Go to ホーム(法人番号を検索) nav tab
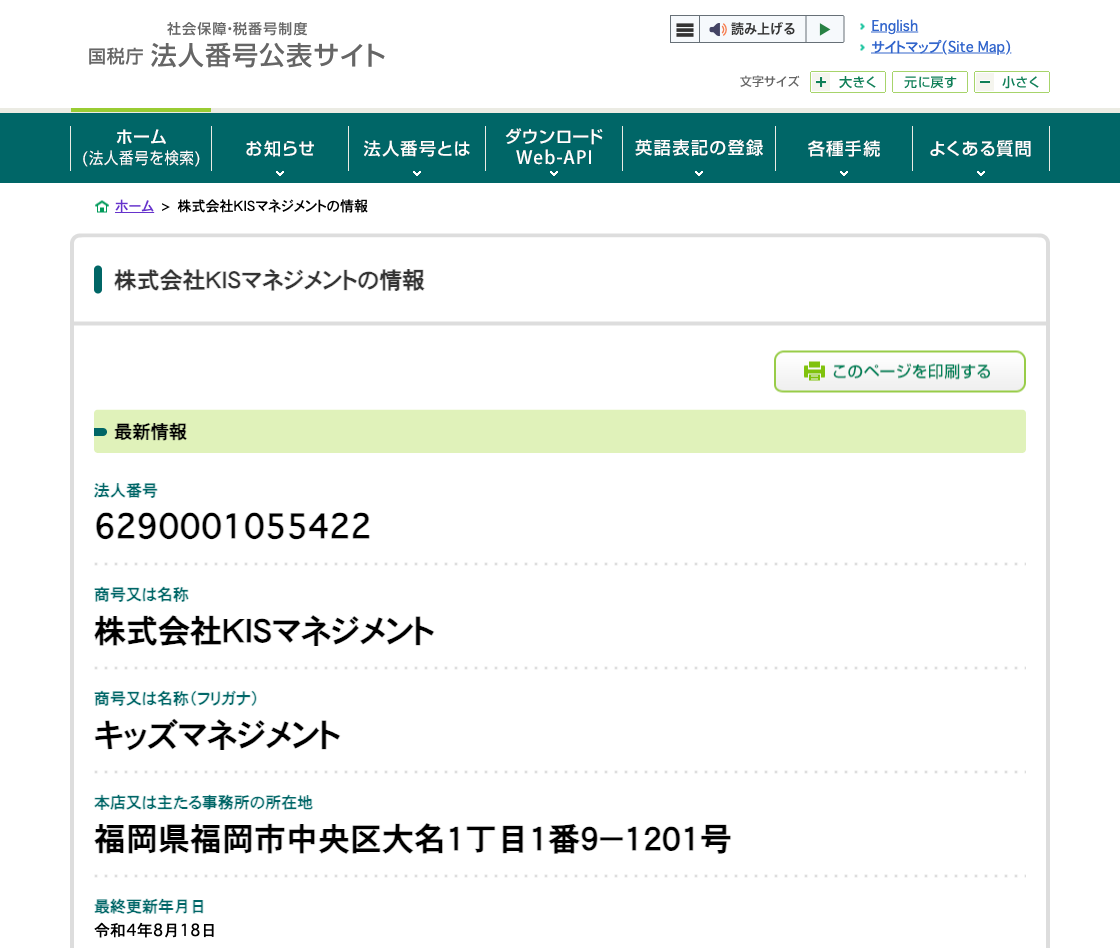This screenshot has height=948, width=1120. (141, 148)
